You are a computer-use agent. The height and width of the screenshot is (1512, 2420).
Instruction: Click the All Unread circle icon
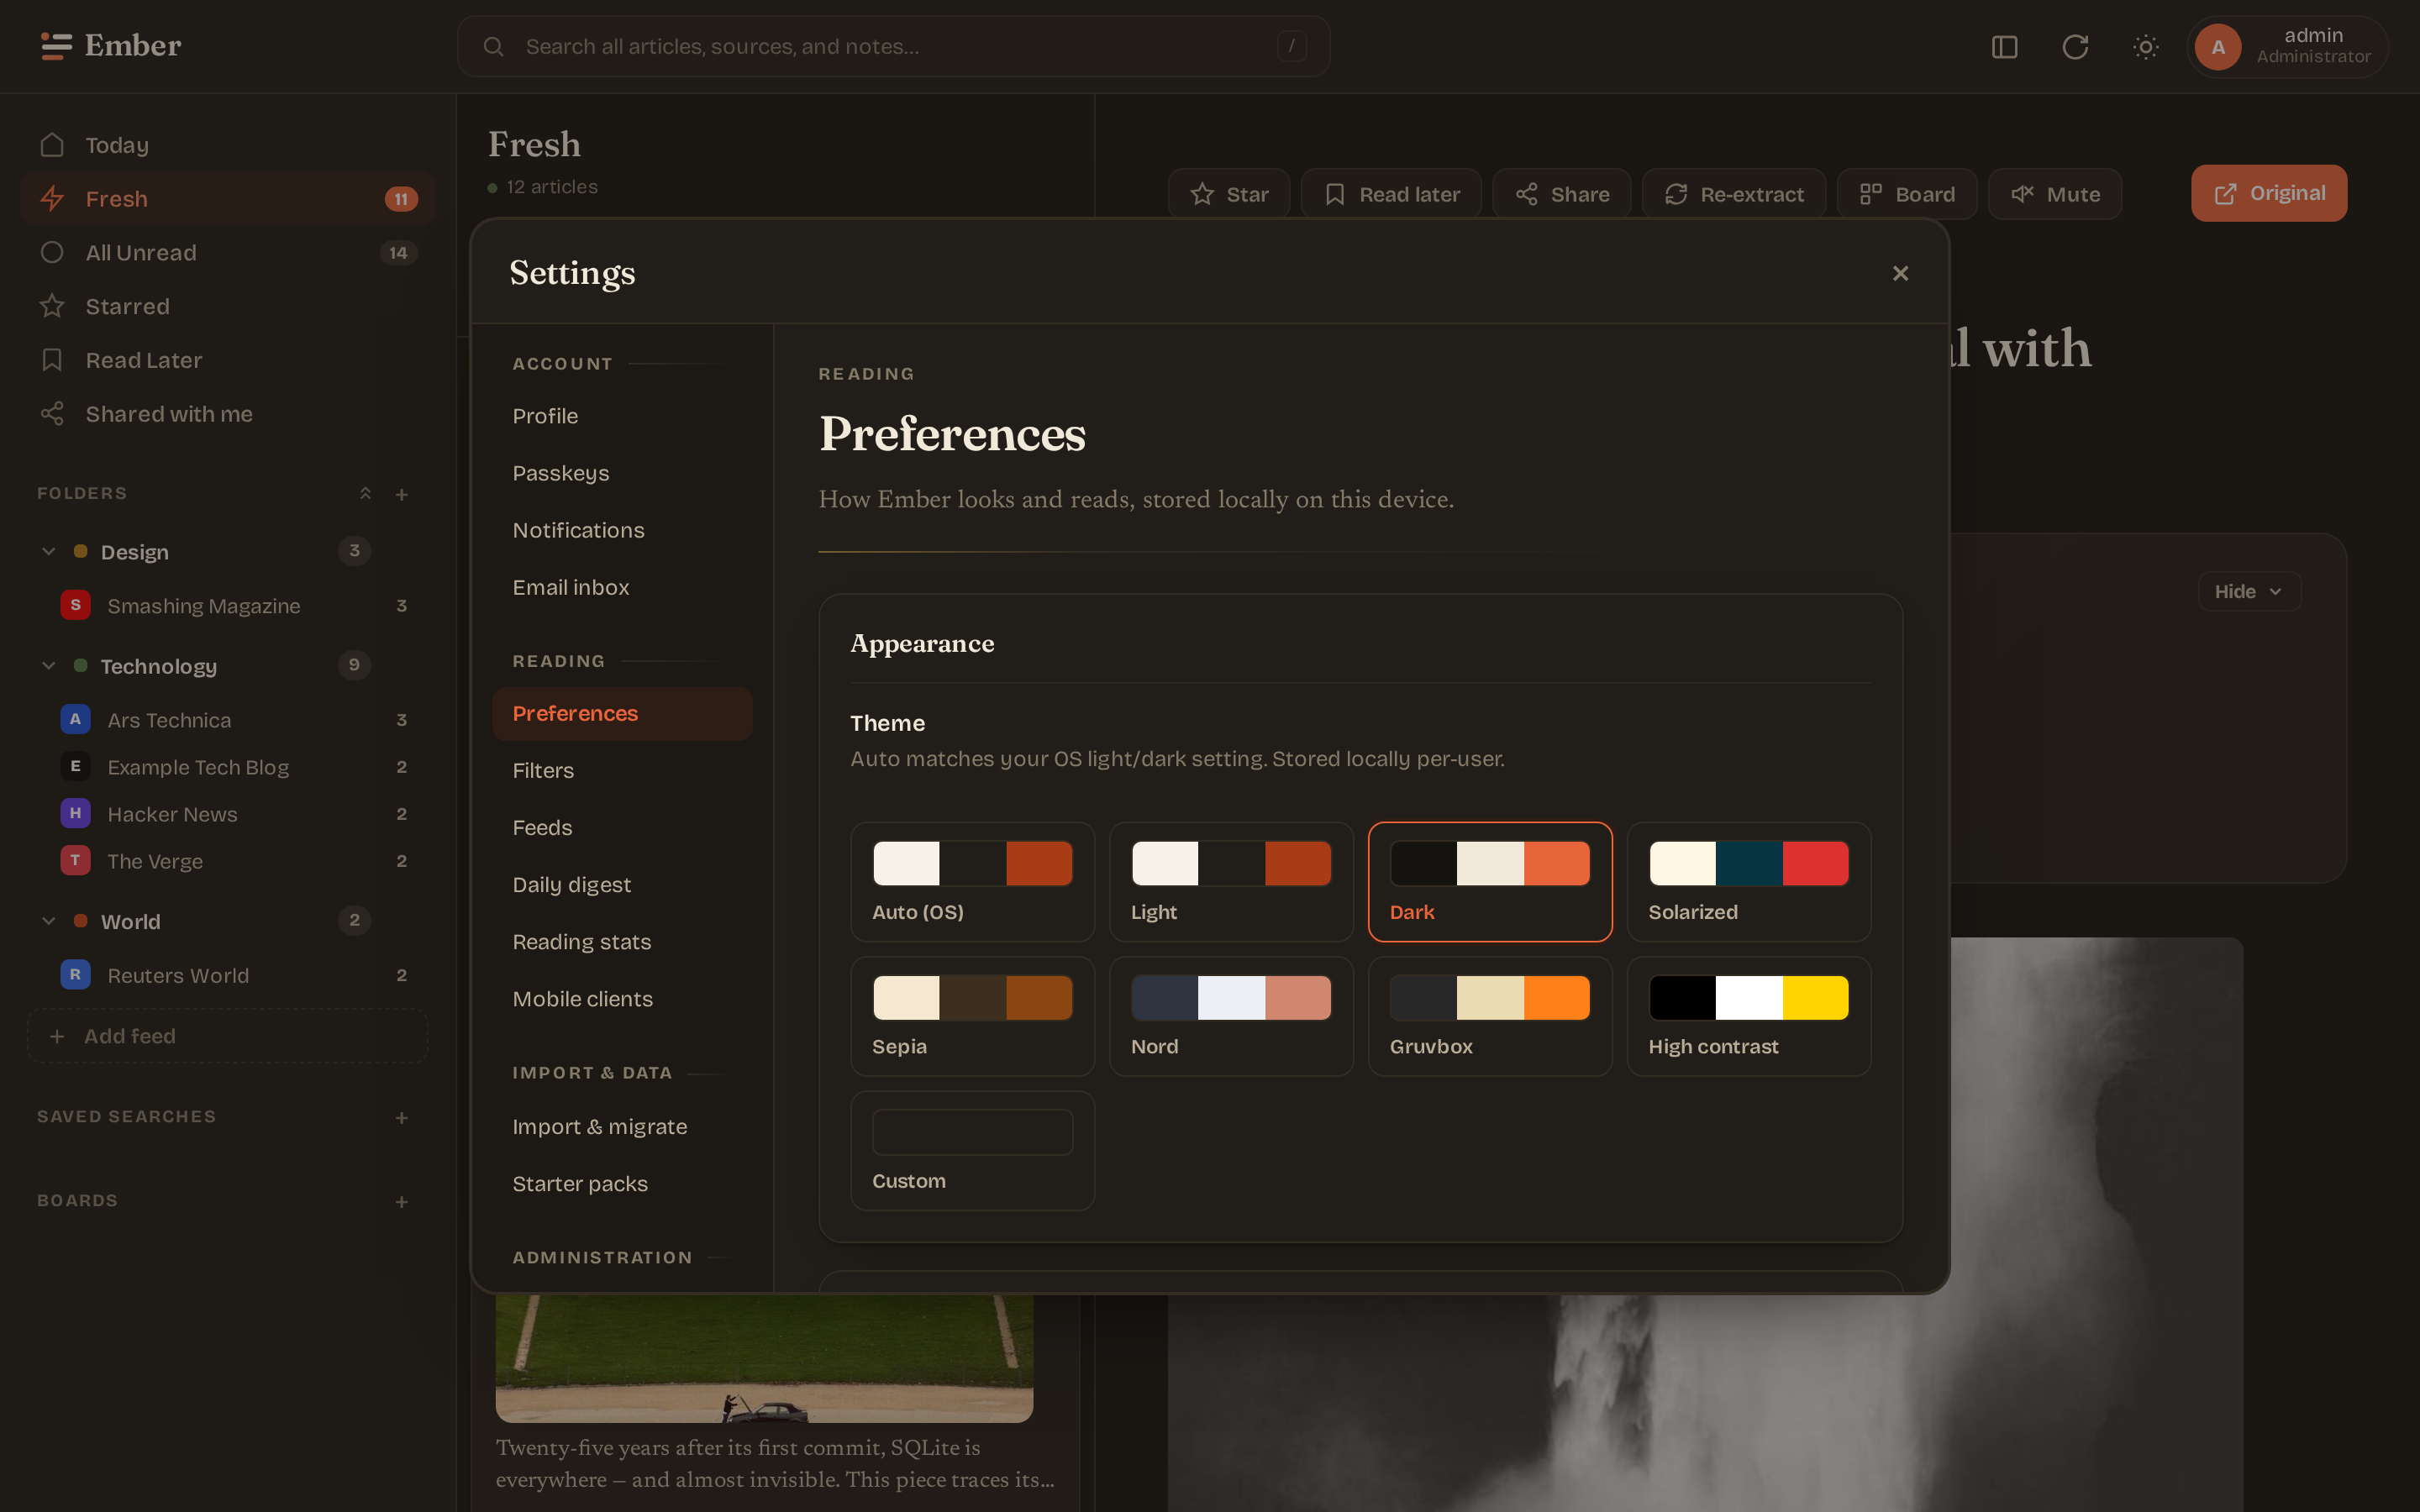coord(52,253)
